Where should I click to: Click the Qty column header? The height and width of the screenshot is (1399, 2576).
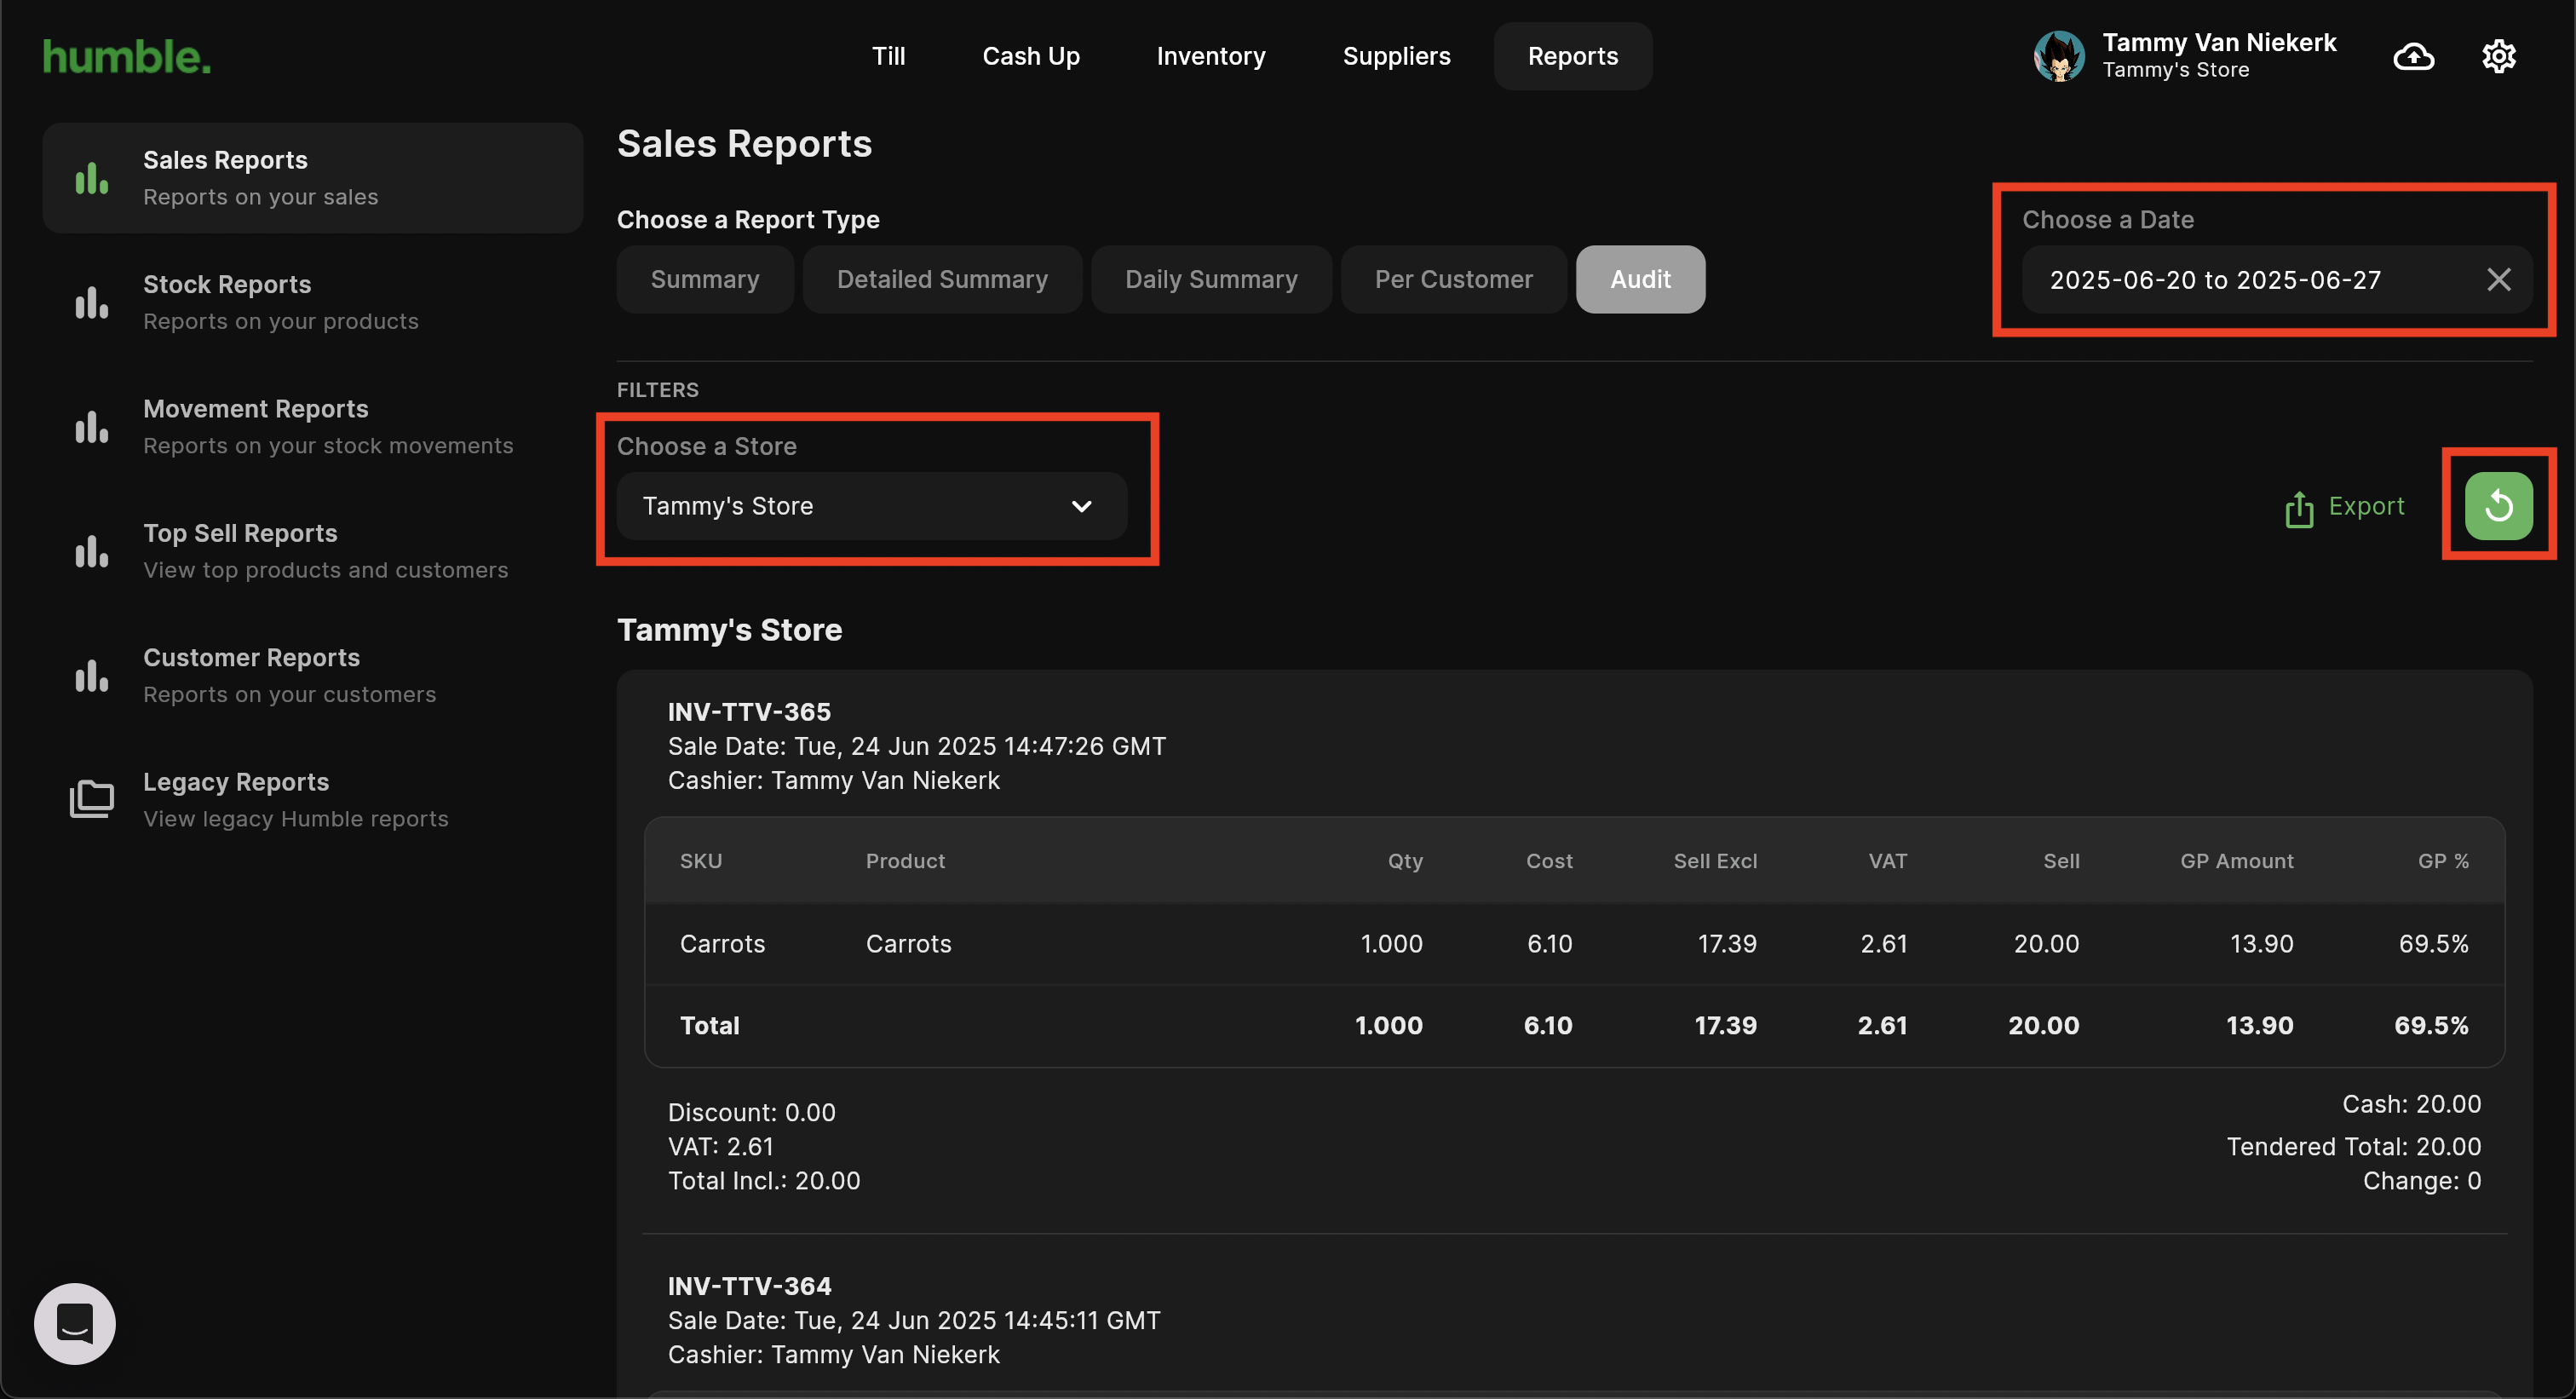[x=1405, y=861]
